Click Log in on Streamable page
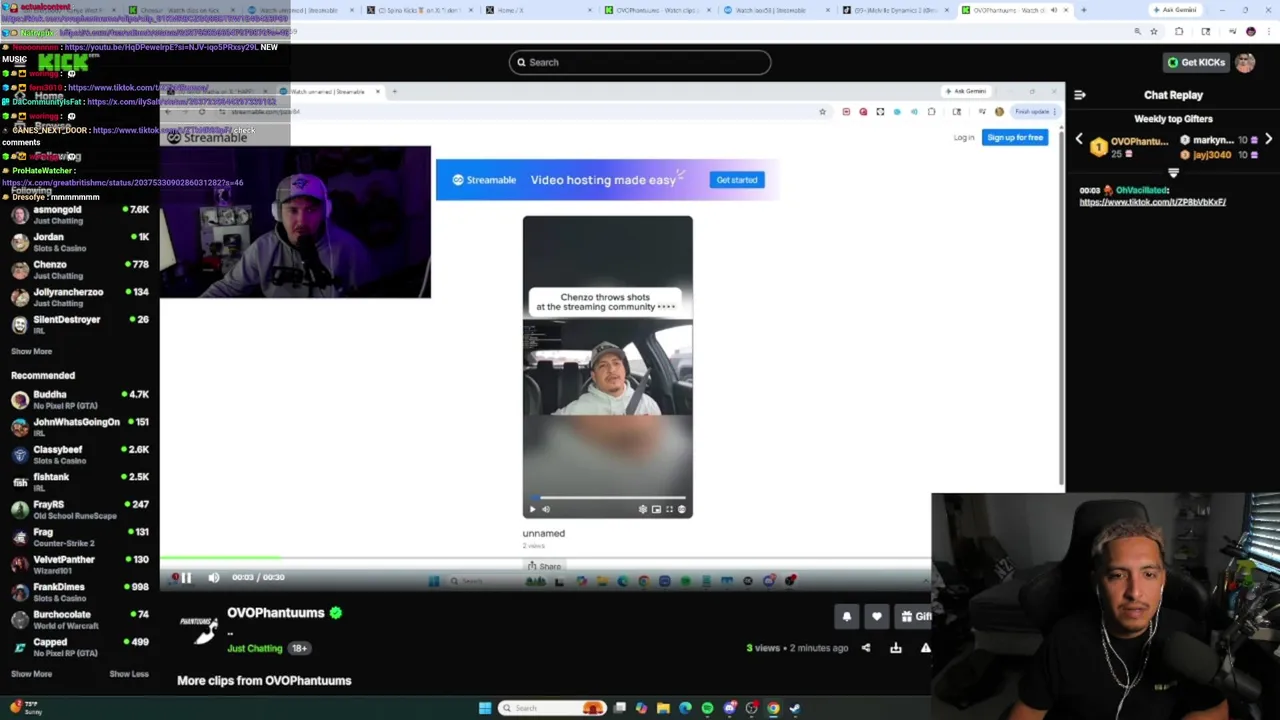The width and height of the screenshot is (1280, 720). click(x=964, y=137)
